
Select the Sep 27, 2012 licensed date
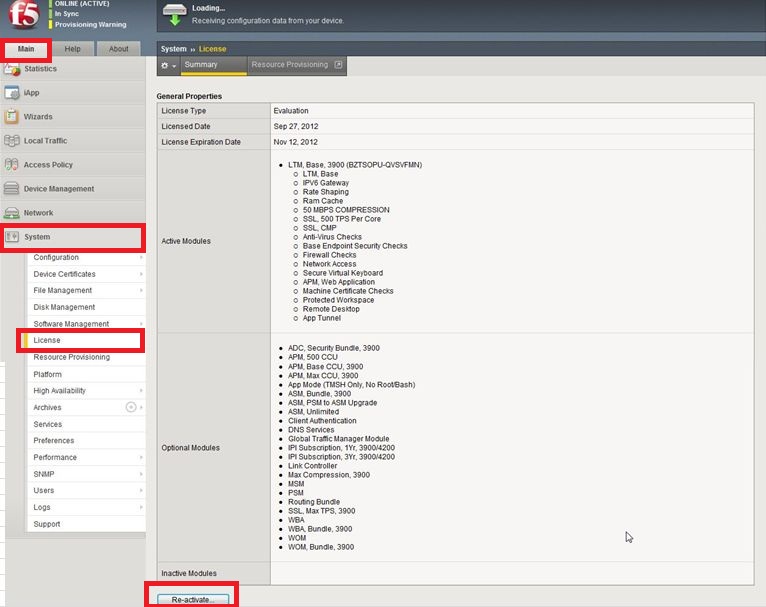point(296,126)
